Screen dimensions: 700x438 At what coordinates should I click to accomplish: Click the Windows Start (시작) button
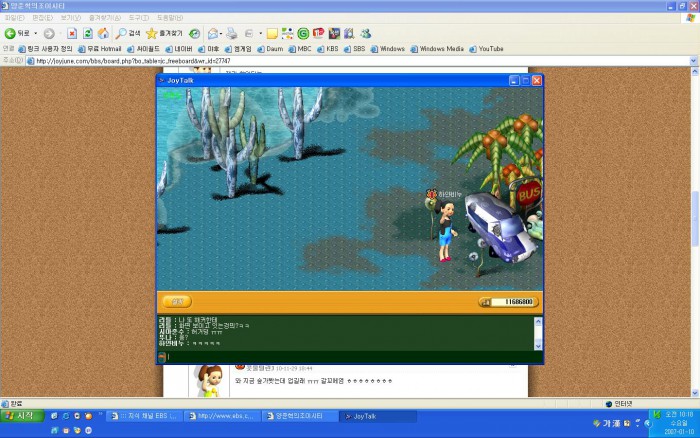pos(20,415)
